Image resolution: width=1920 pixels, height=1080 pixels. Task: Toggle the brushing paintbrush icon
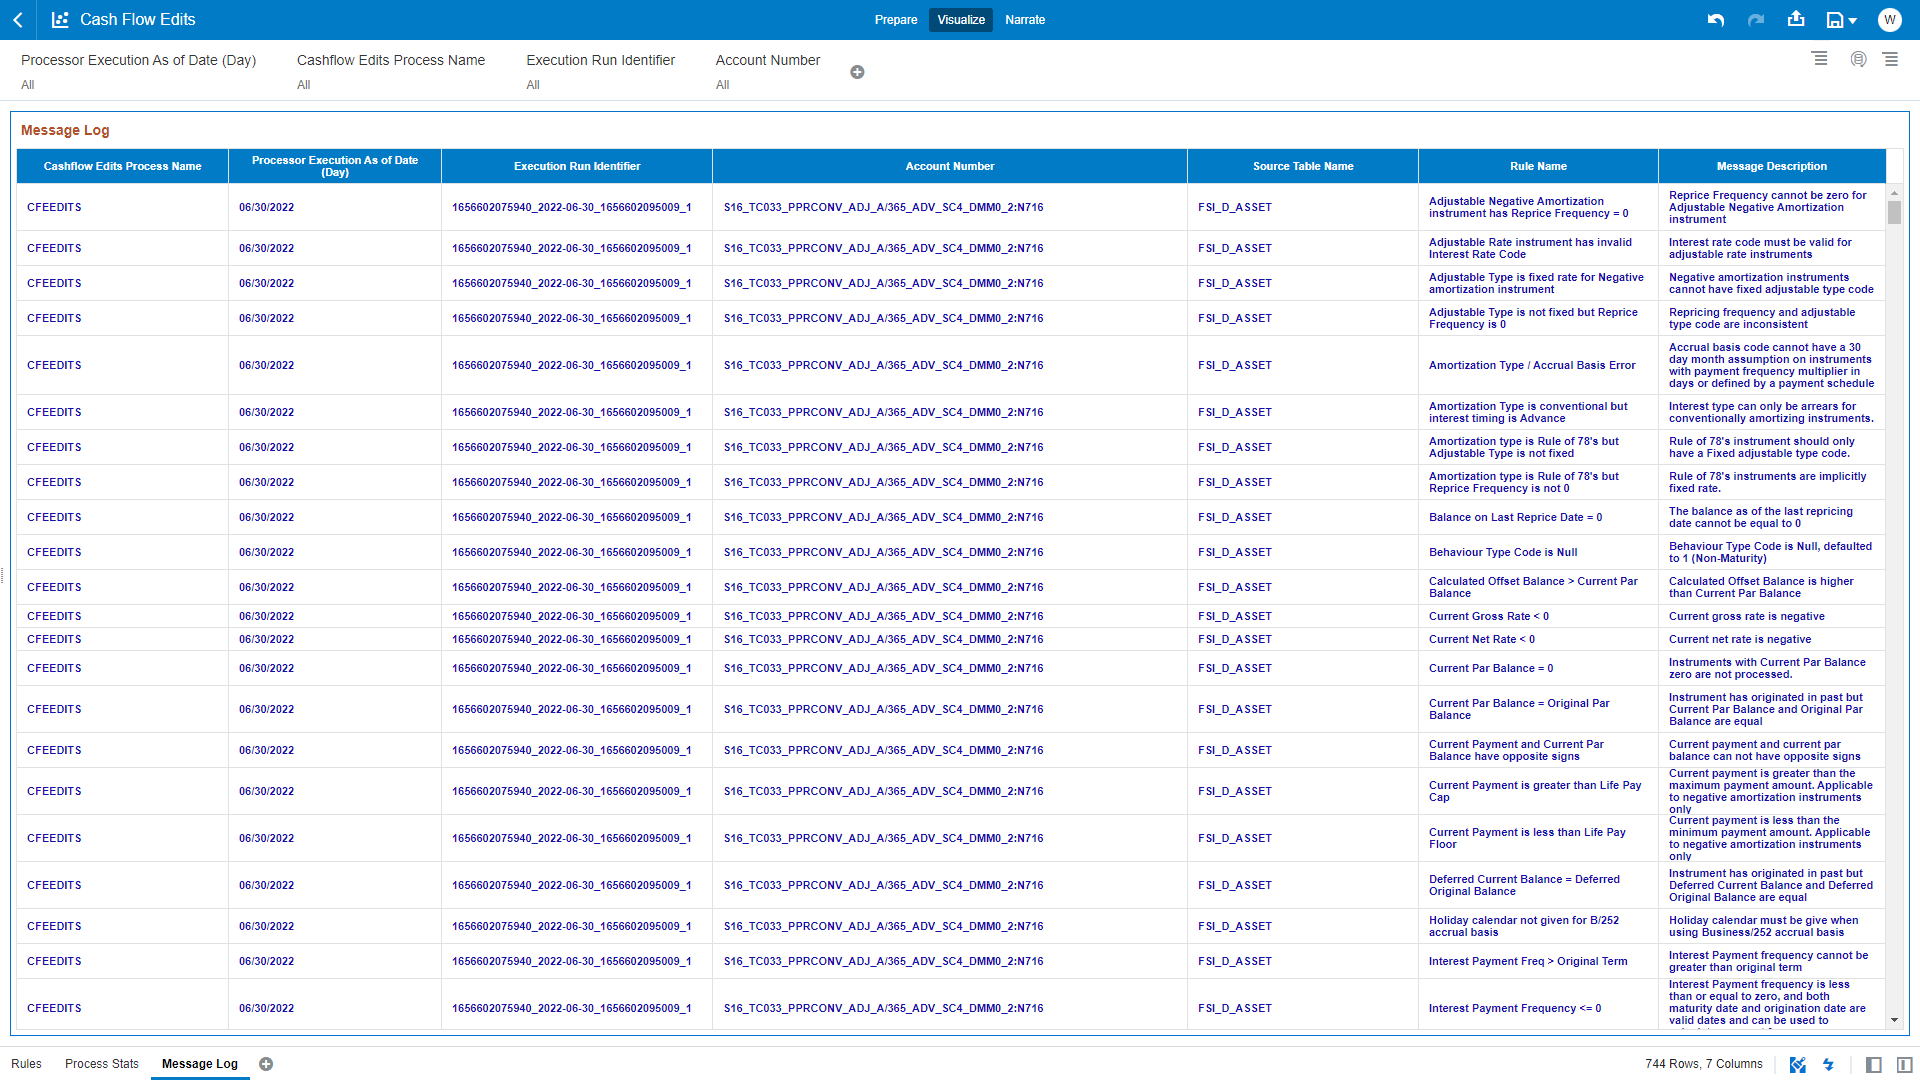click(1797, 1065)
